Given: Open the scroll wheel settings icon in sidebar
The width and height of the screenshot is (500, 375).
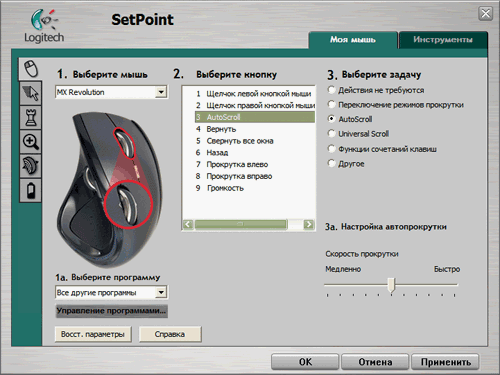Looking at the screenshot, I should (x=31, y=166).
